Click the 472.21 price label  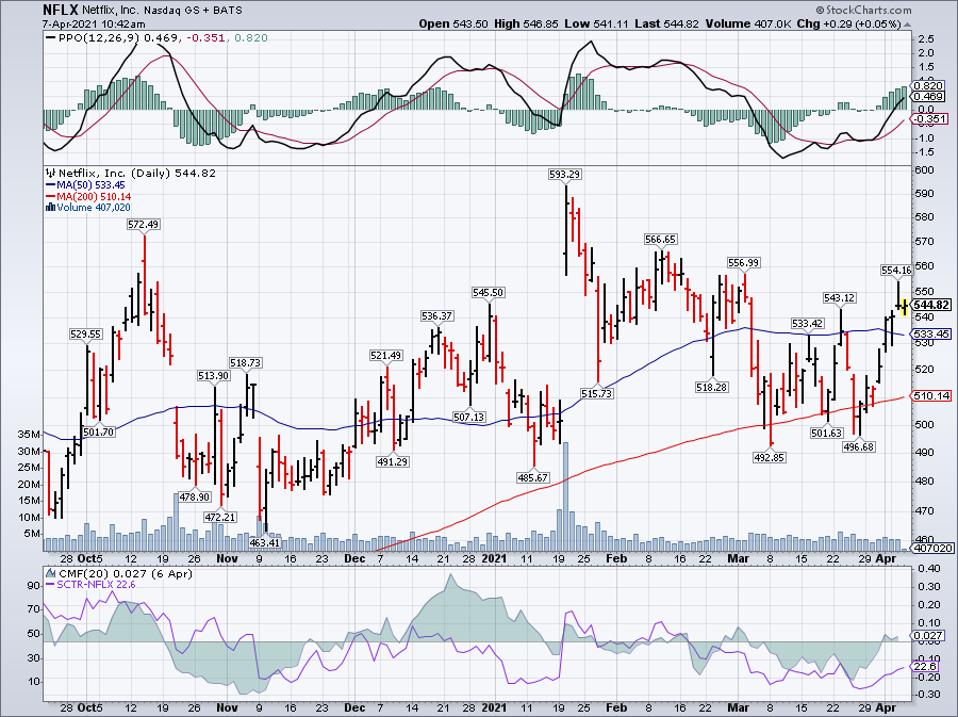(220, 517)
